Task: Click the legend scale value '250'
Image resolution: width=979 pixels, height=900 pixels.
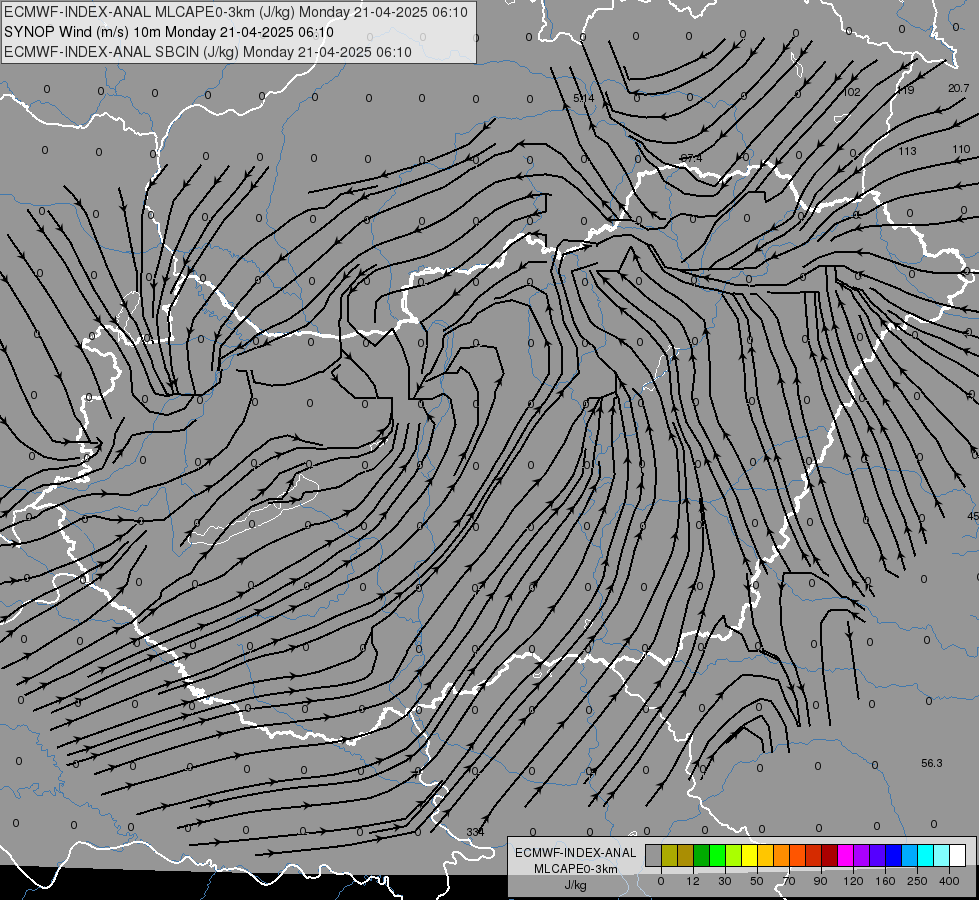Action: tap(917, 881)
